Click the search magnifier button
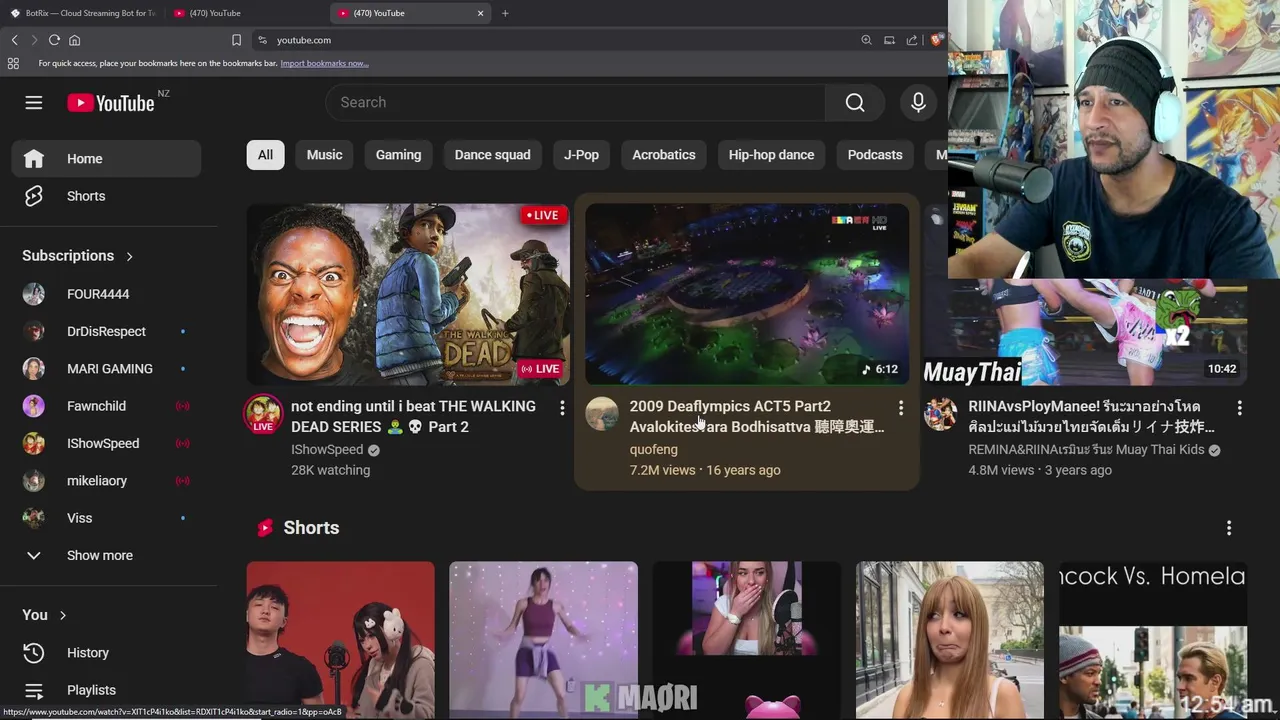1280x720 pixels. (855, 102)
